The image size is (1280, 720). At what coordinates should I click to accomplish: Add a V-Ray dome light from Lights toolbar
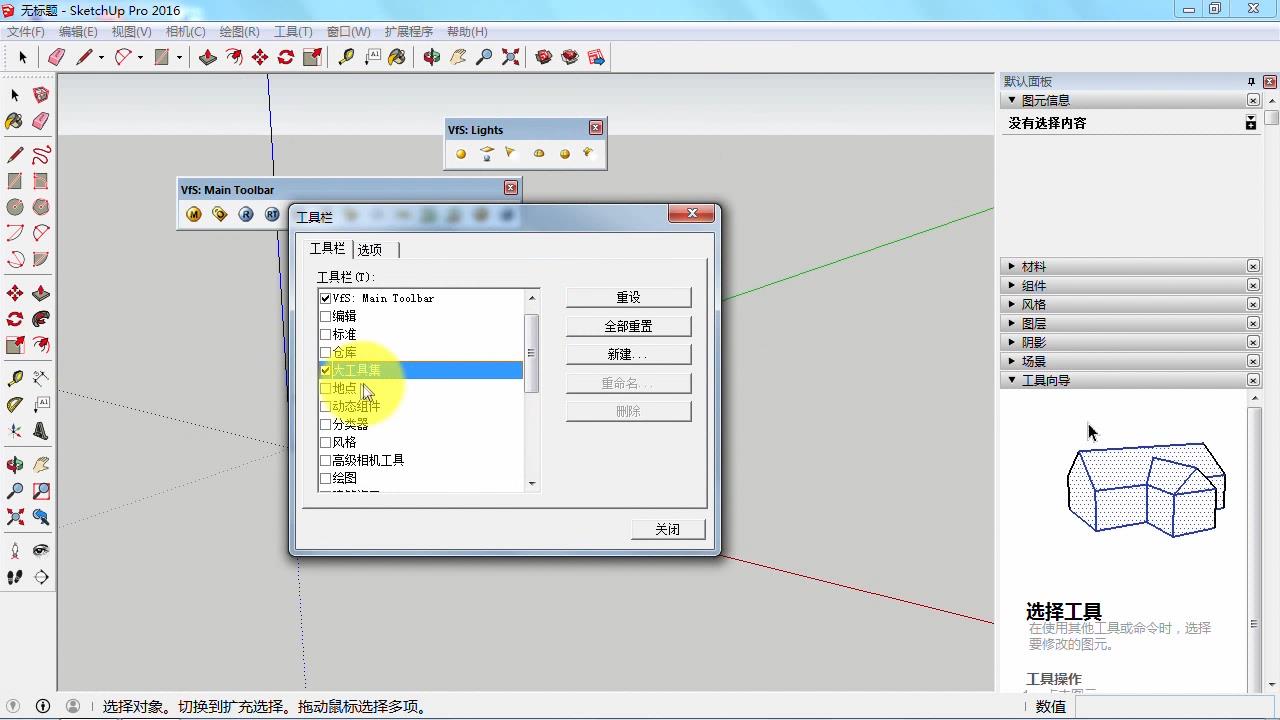[x=539, y=154]
